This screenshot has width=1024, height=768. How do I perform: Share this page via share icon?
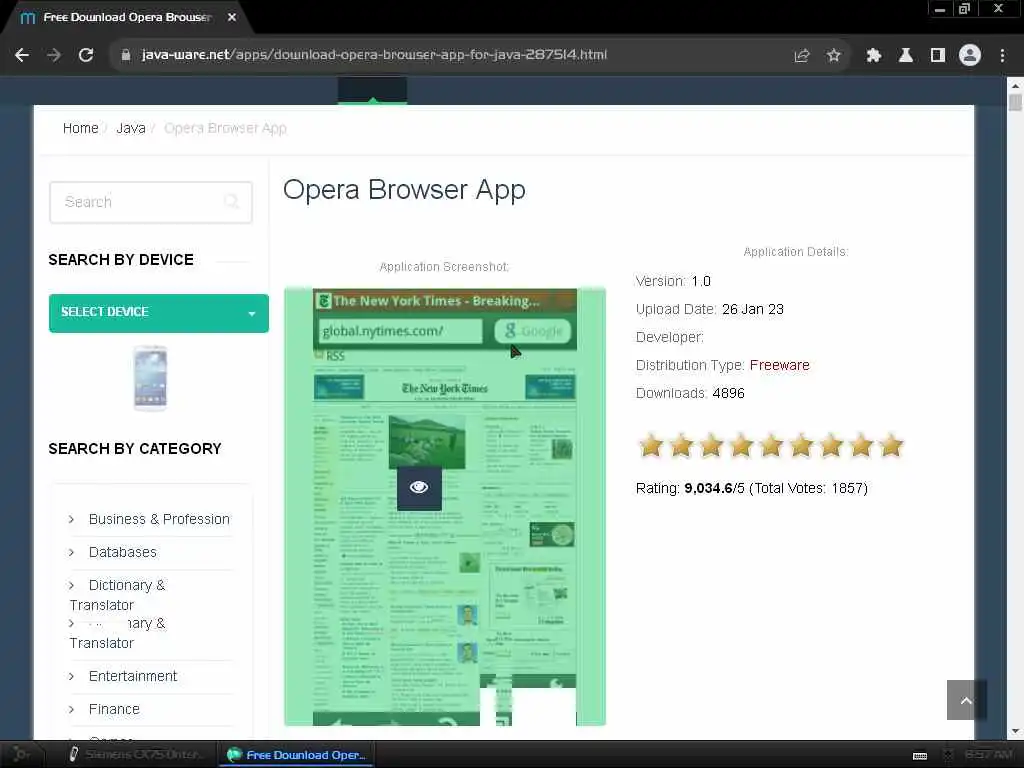802,56
